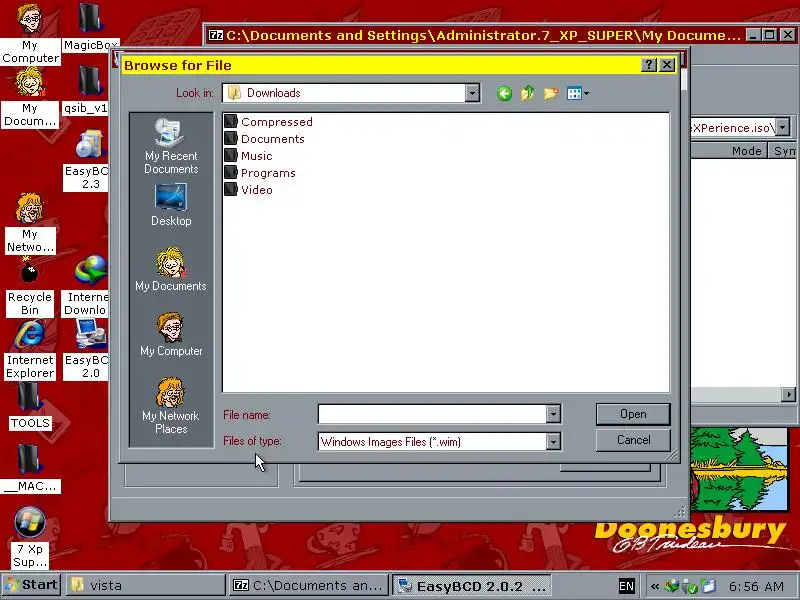This screenshot has width=800, height=600.
Task: Expand the Look in Downloads dropdown
Action: [x=472, y=93]
